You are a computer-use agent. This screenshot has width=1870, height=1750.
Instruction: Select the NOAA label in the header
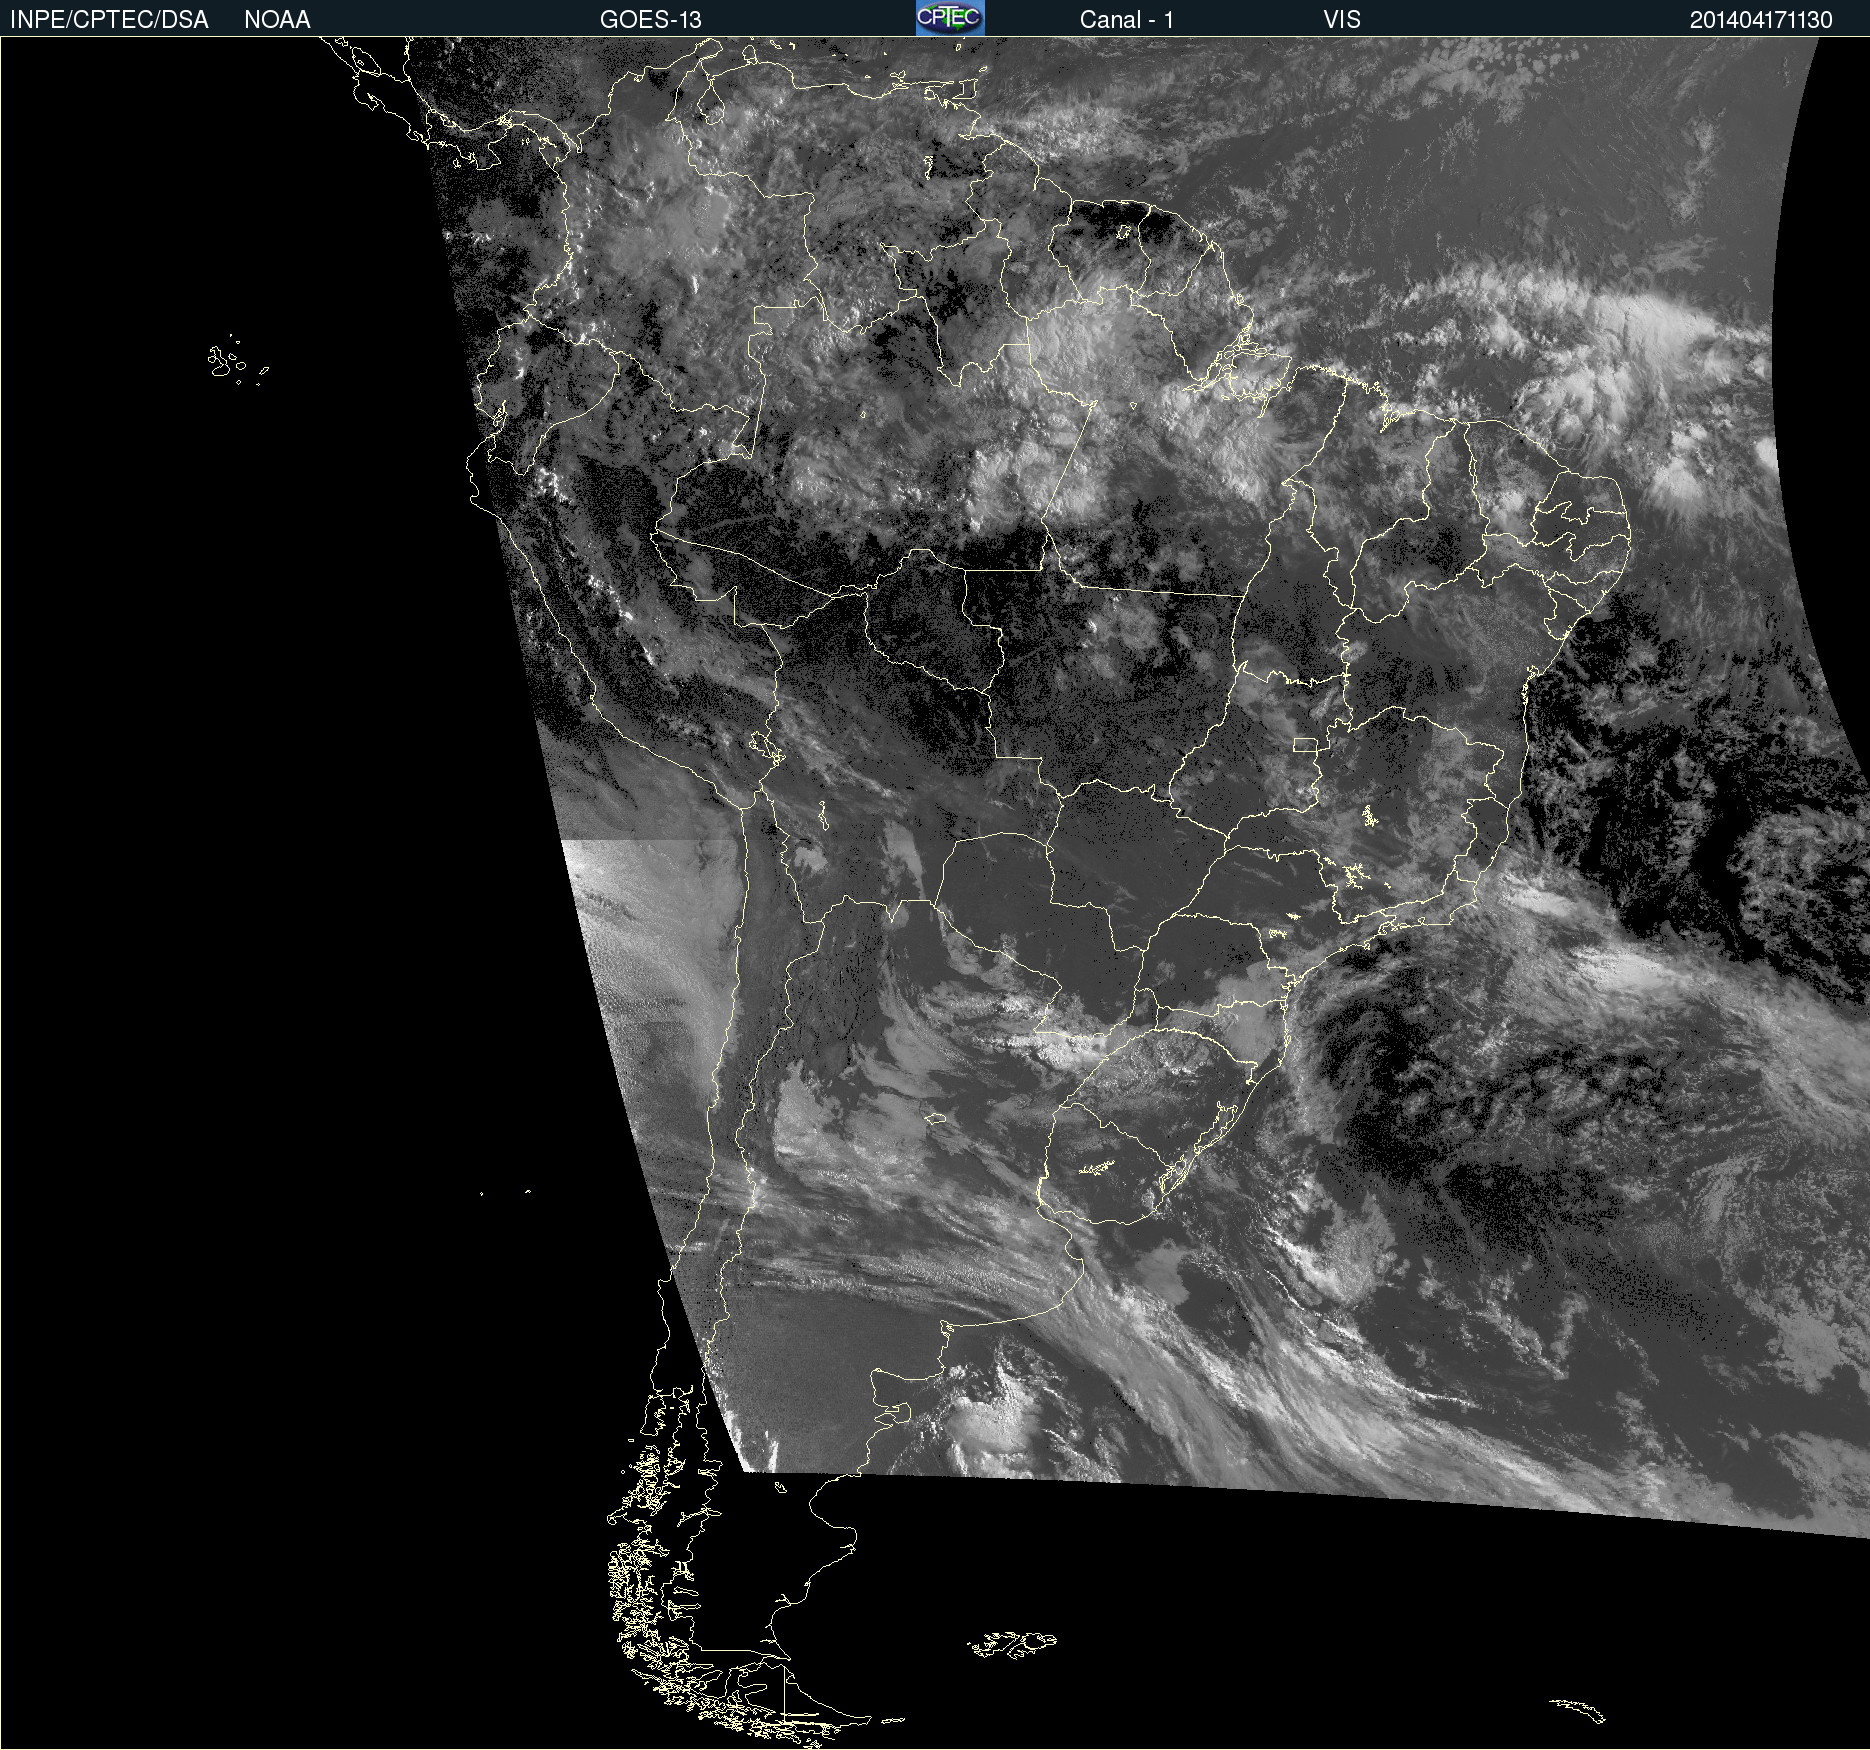click(x=277, y=20)
